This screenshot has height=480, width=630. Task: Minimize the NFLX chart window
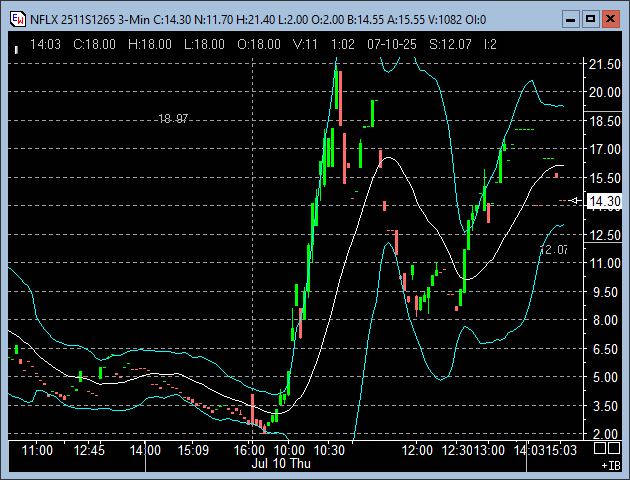click(570, 19)
